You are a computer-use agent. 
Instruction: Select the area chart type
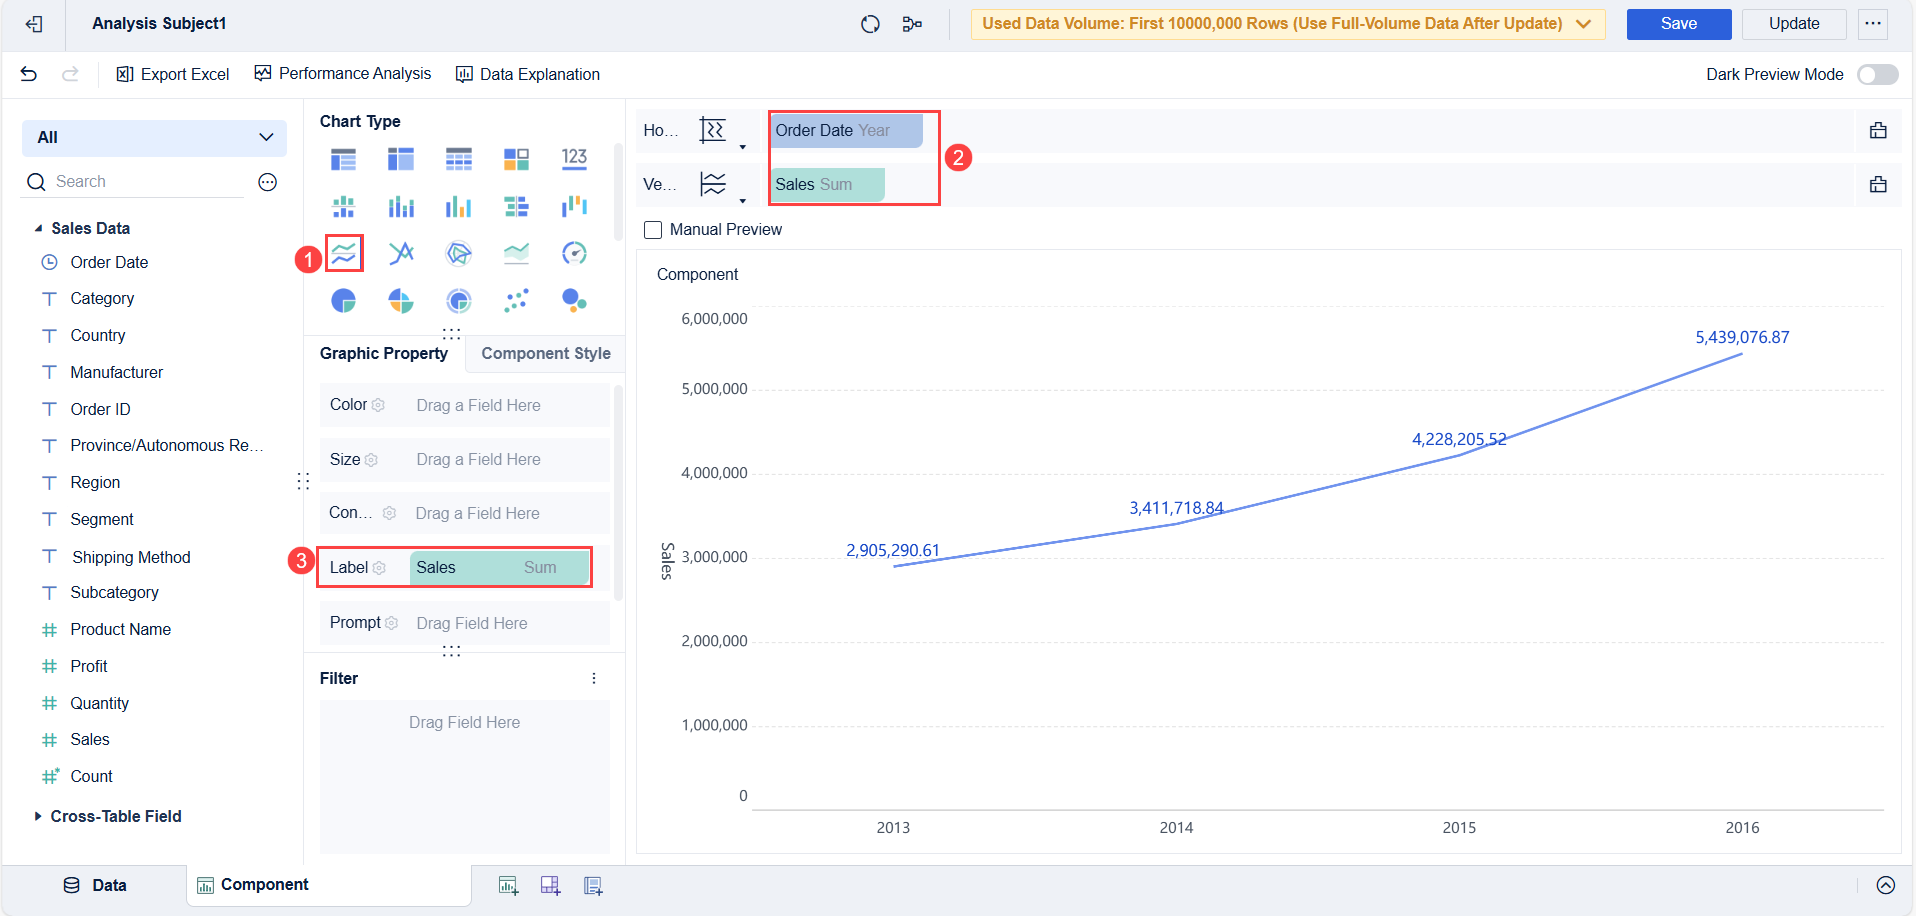pyautogui.click(x=517, y=253)
